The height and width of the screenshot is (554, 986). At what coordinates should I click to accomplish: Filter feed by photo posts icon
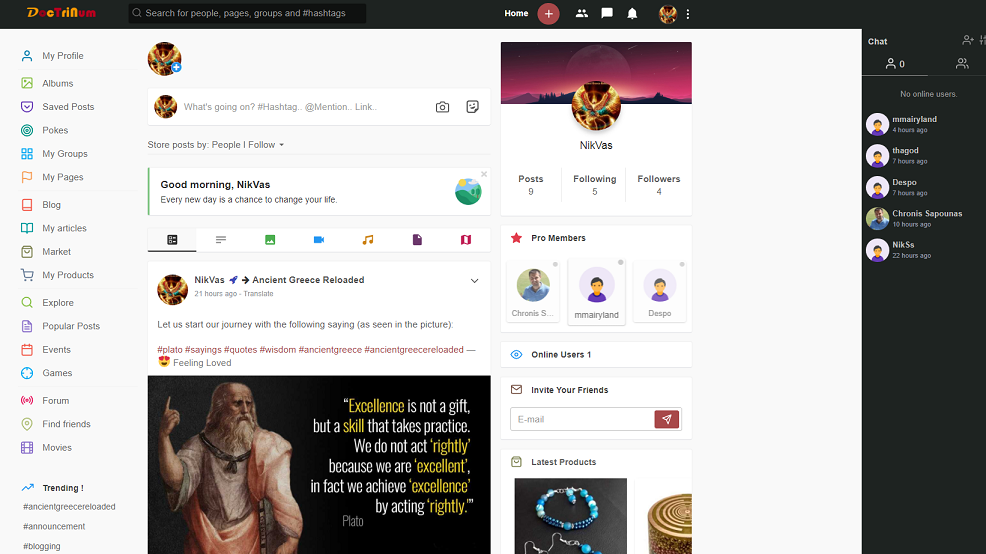(x=270, y=240)
